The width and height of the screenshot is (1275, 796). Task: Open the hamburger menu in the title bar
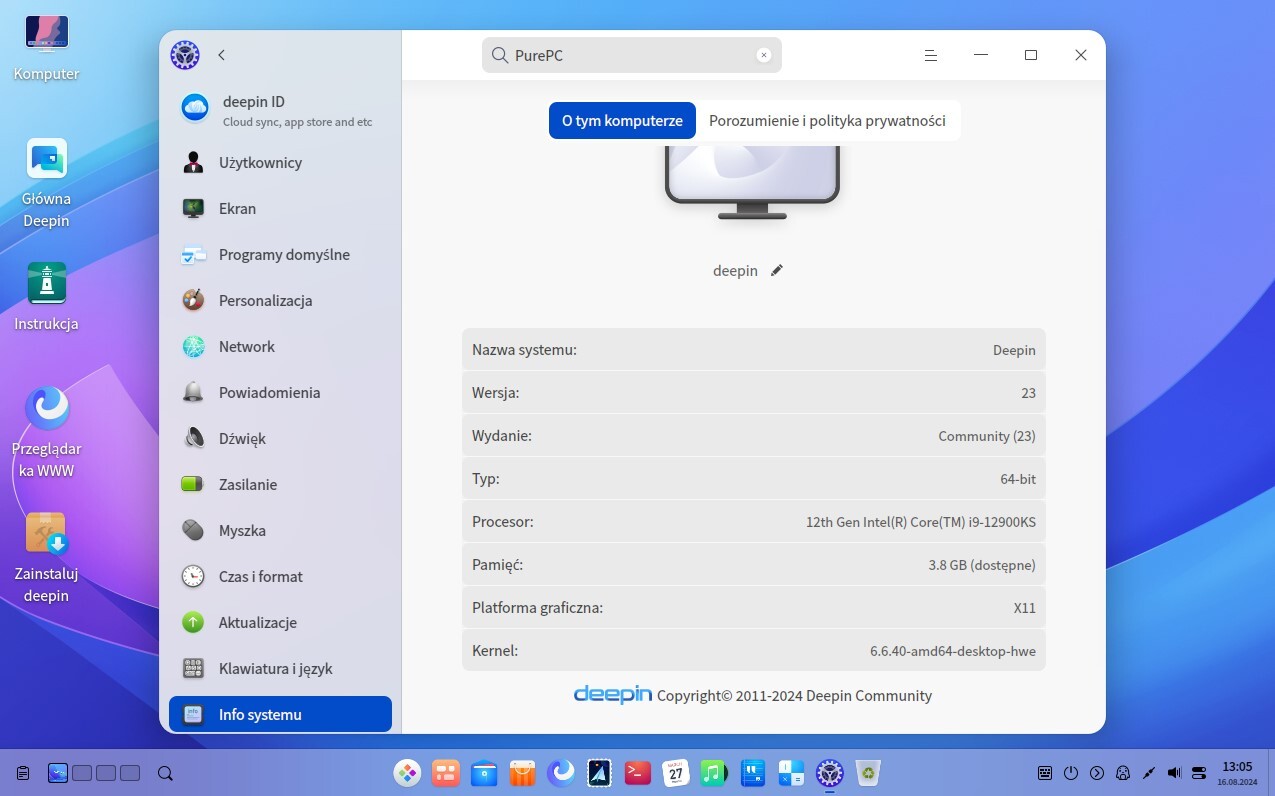[x=931, y=55]
